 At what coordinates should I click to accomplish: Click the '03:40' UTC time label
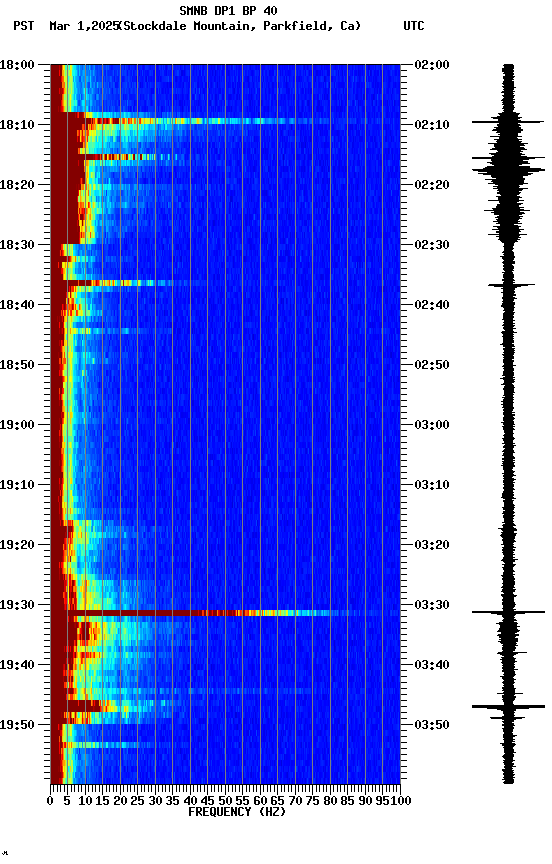432,666
